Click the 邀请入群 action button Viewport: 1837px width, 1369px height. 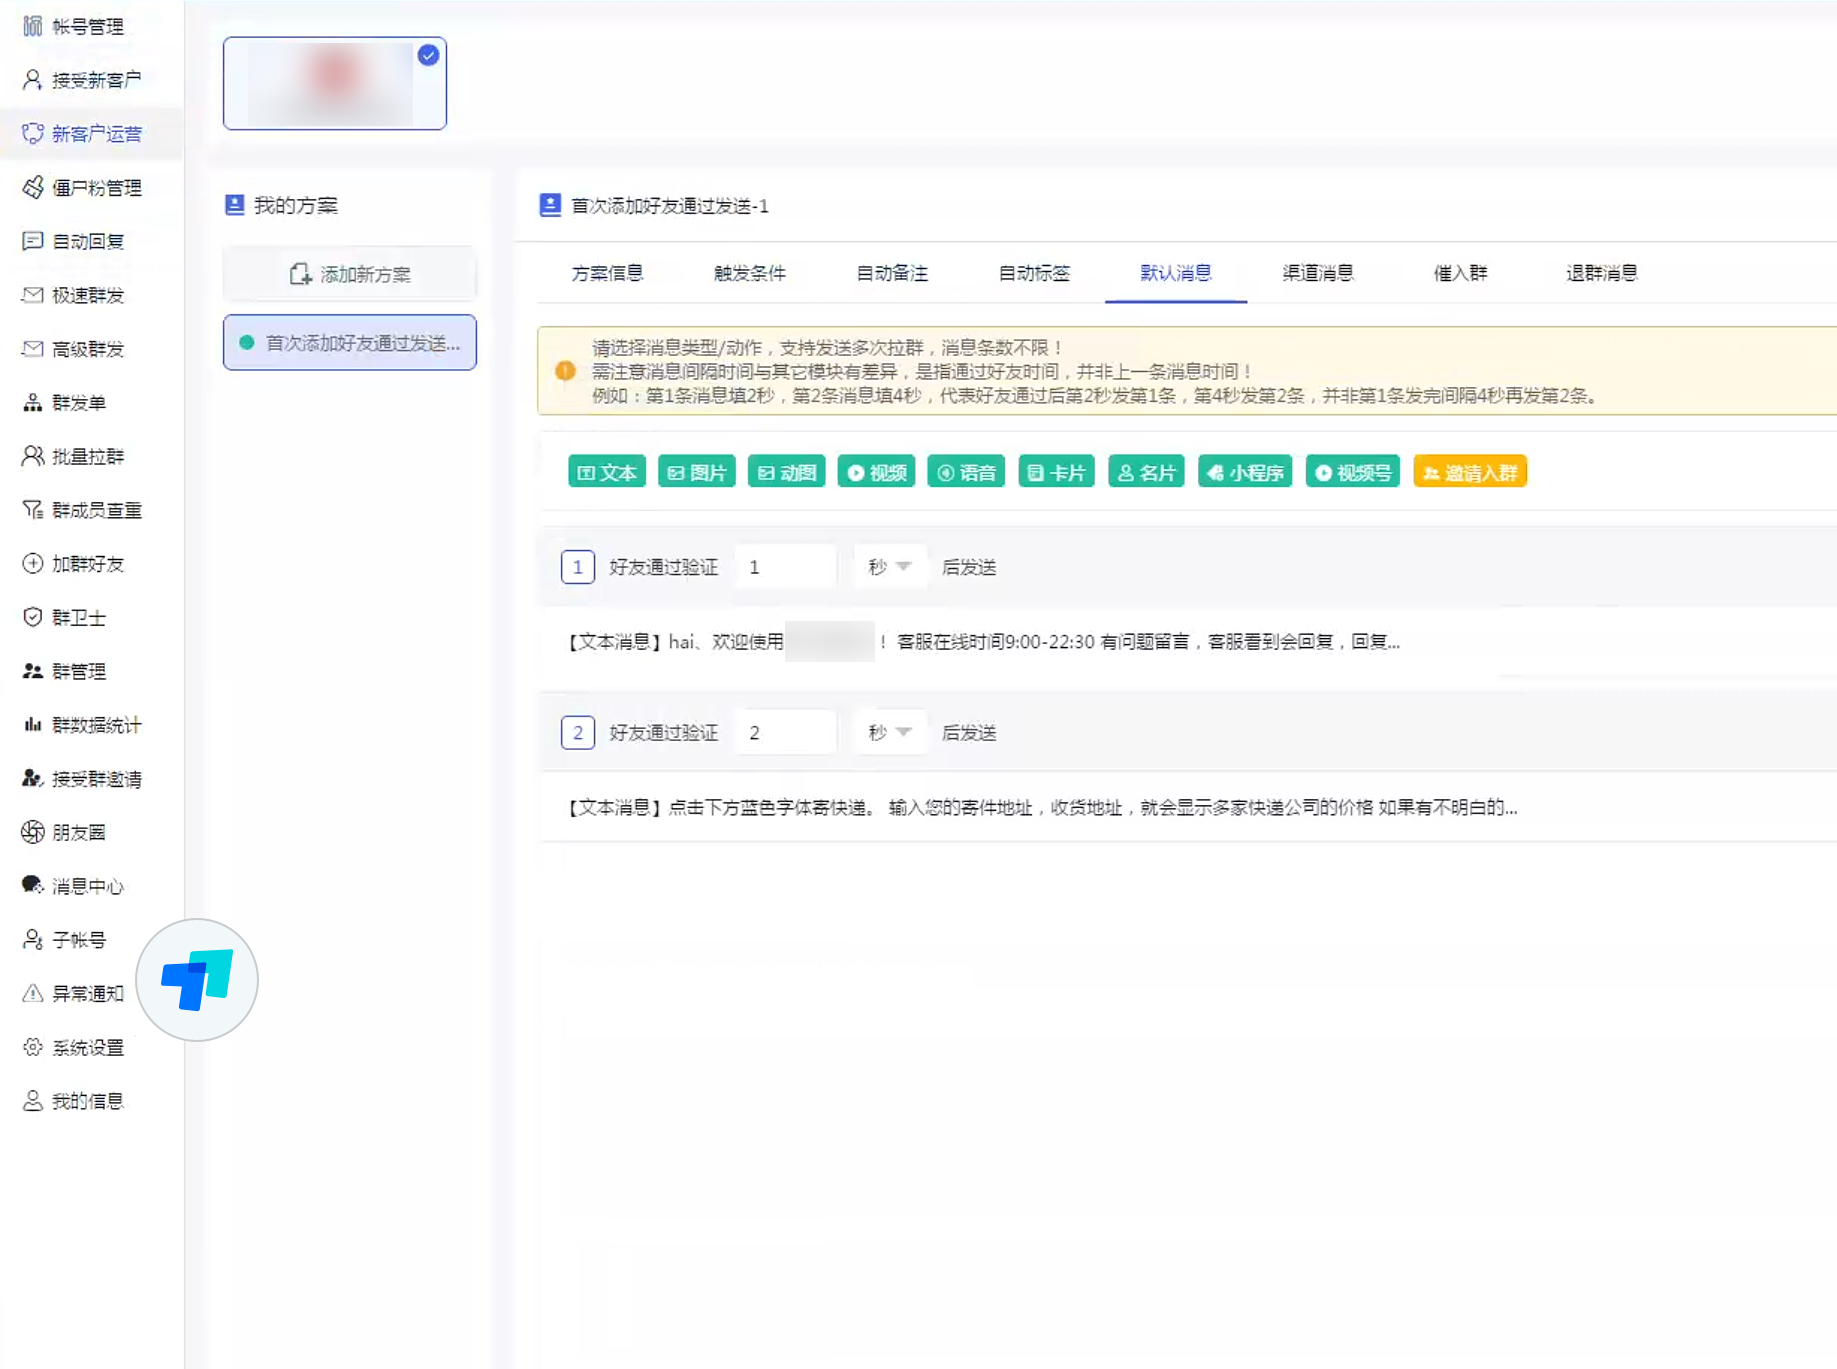point(1469,471)
